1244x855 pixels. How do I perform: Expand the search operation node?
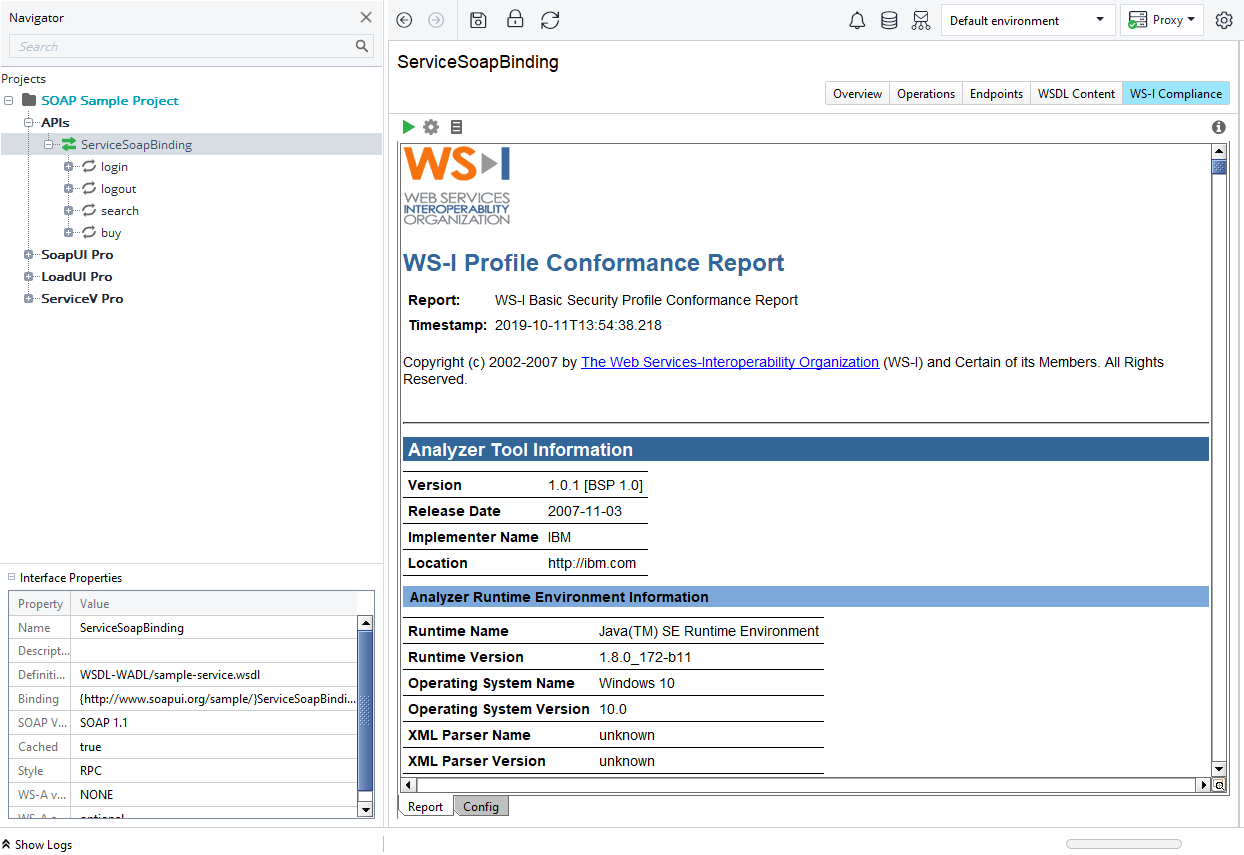click(69, 210)
